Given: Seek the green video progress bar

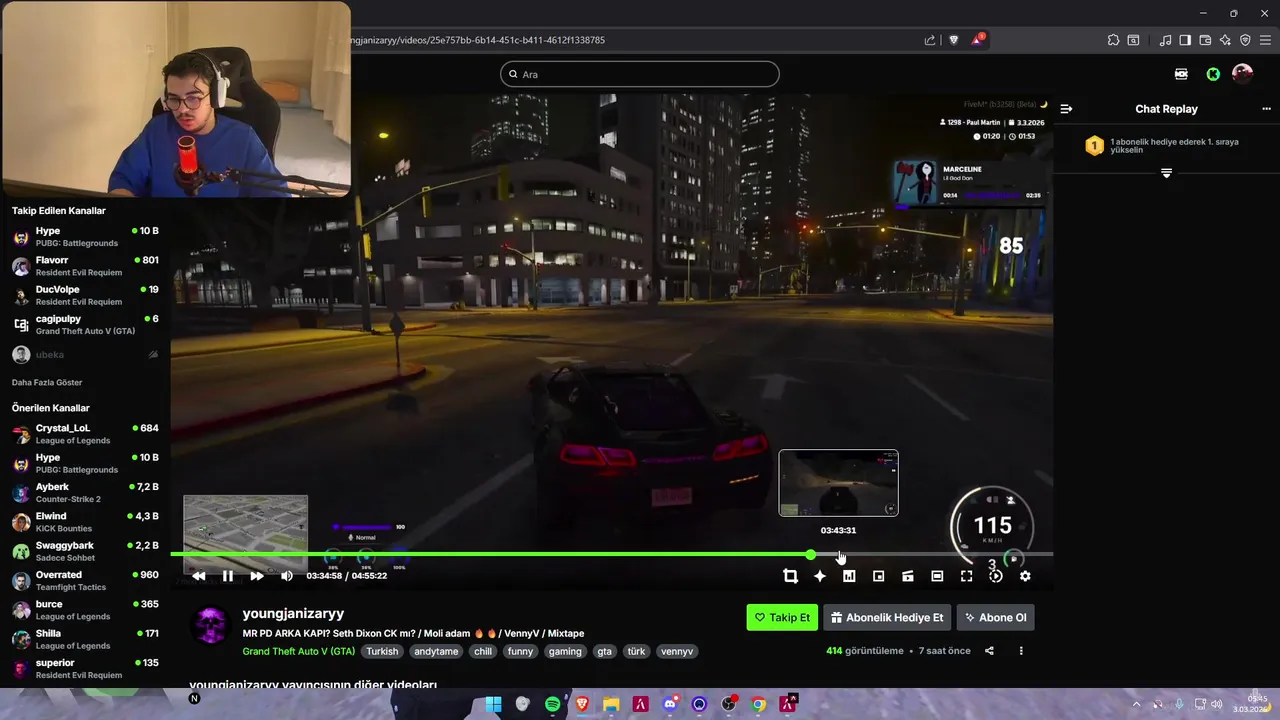Looking at the screenshot, I should [x=611, y=554].
